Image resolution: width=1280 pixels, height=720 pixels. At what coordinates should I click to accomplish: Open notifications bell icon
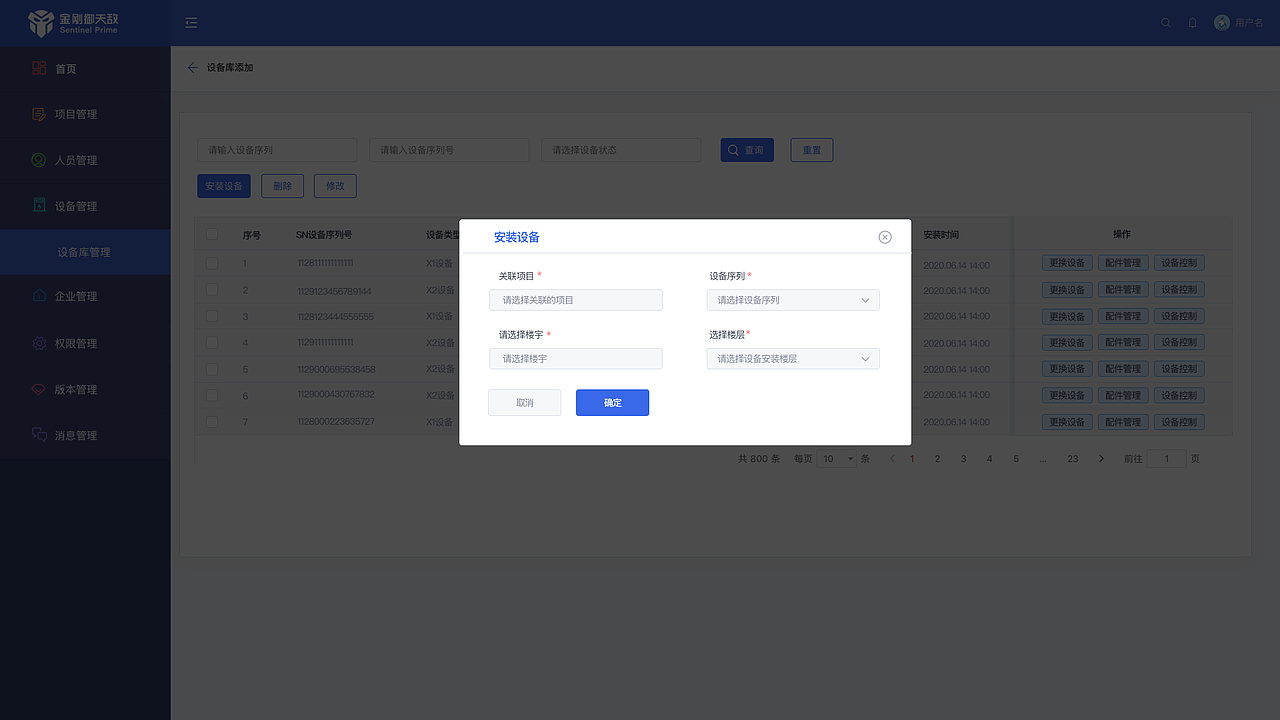pyautogui.click(x=1192, y=23)
